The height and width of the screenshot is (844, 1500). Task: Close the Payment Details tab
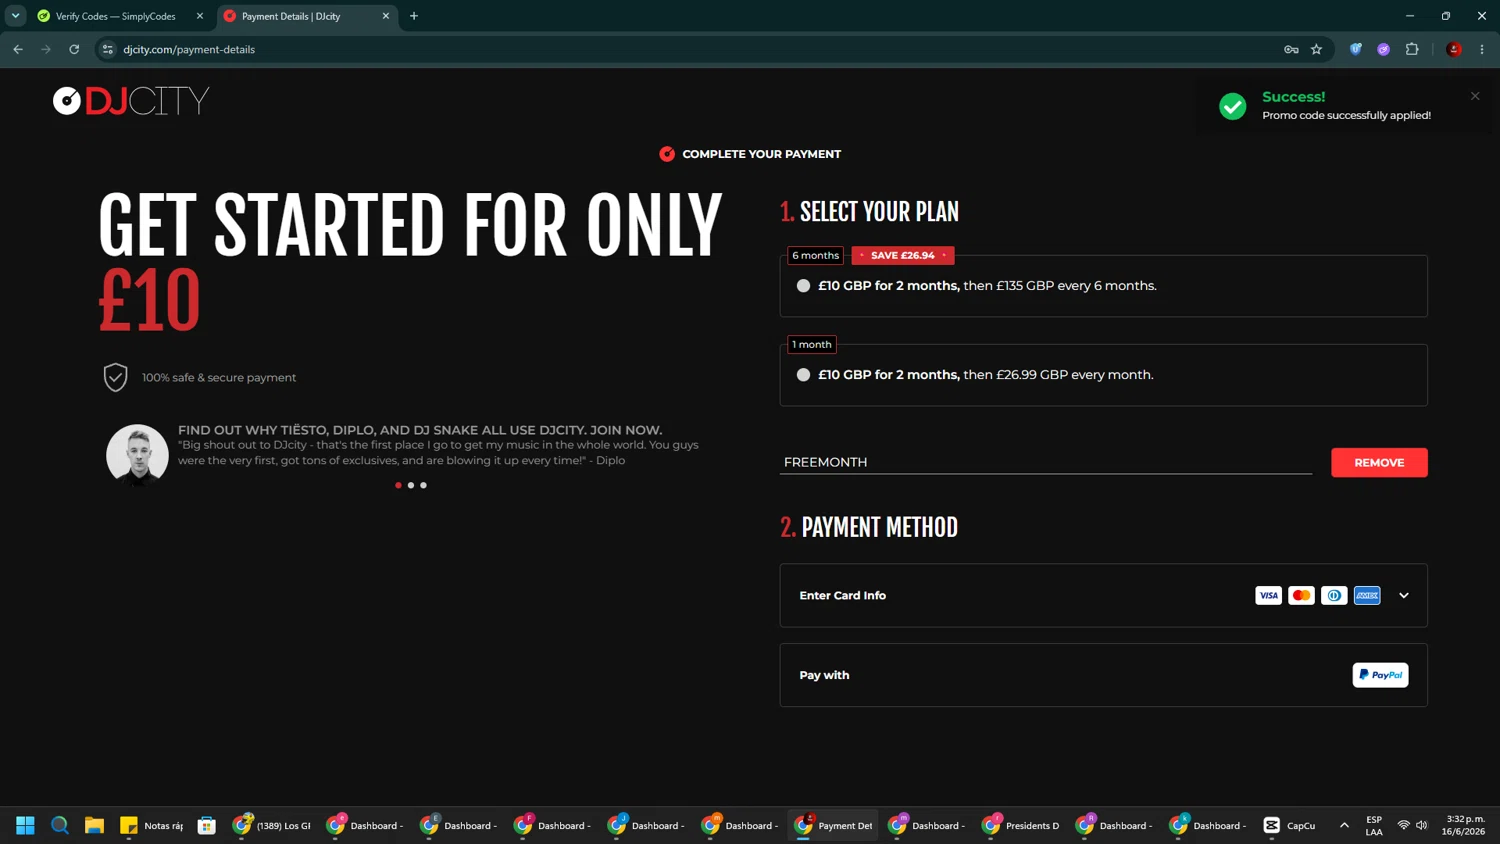[386, 16]
